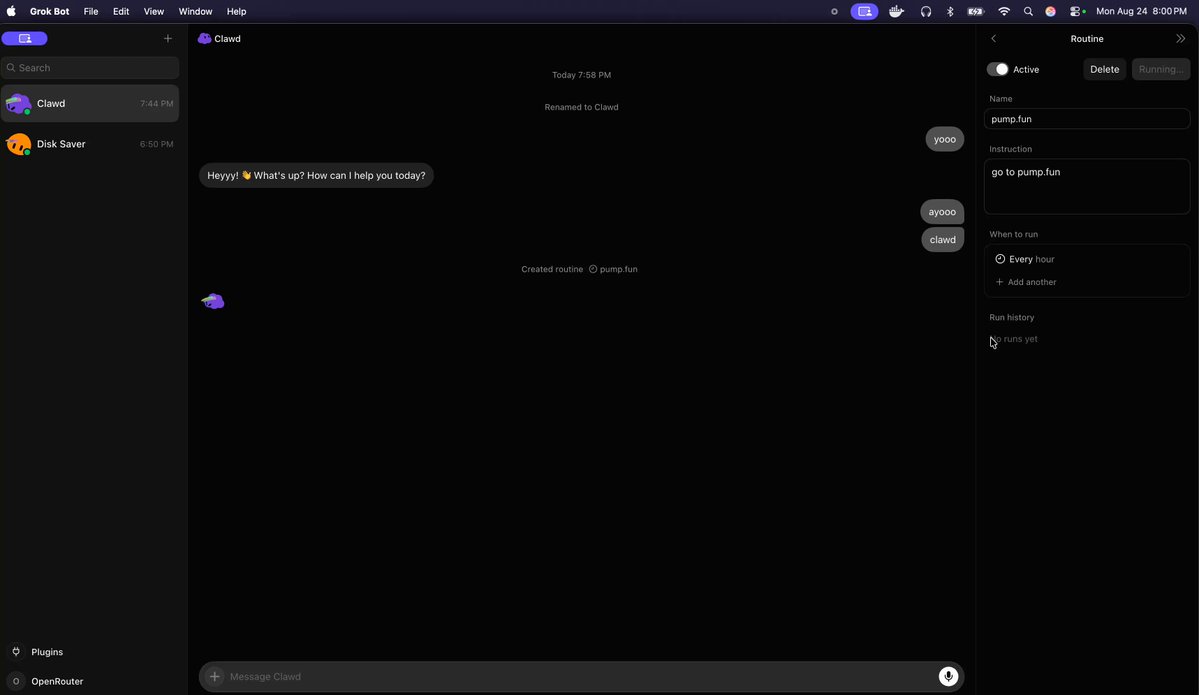This screenshot has height=695, width=1199.
Task: Open the View menu
Action: pos(154,11)
